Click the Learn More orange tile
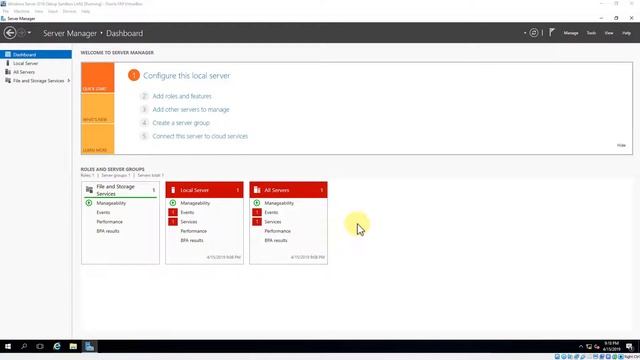This screenshot has height=360, width=640. (98, 139)
